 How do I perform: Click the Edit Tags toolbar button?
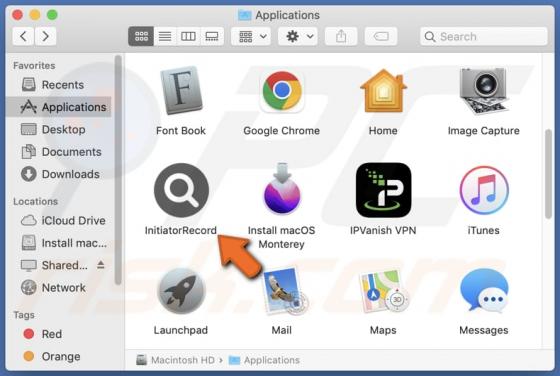click(x=381, y=36)
